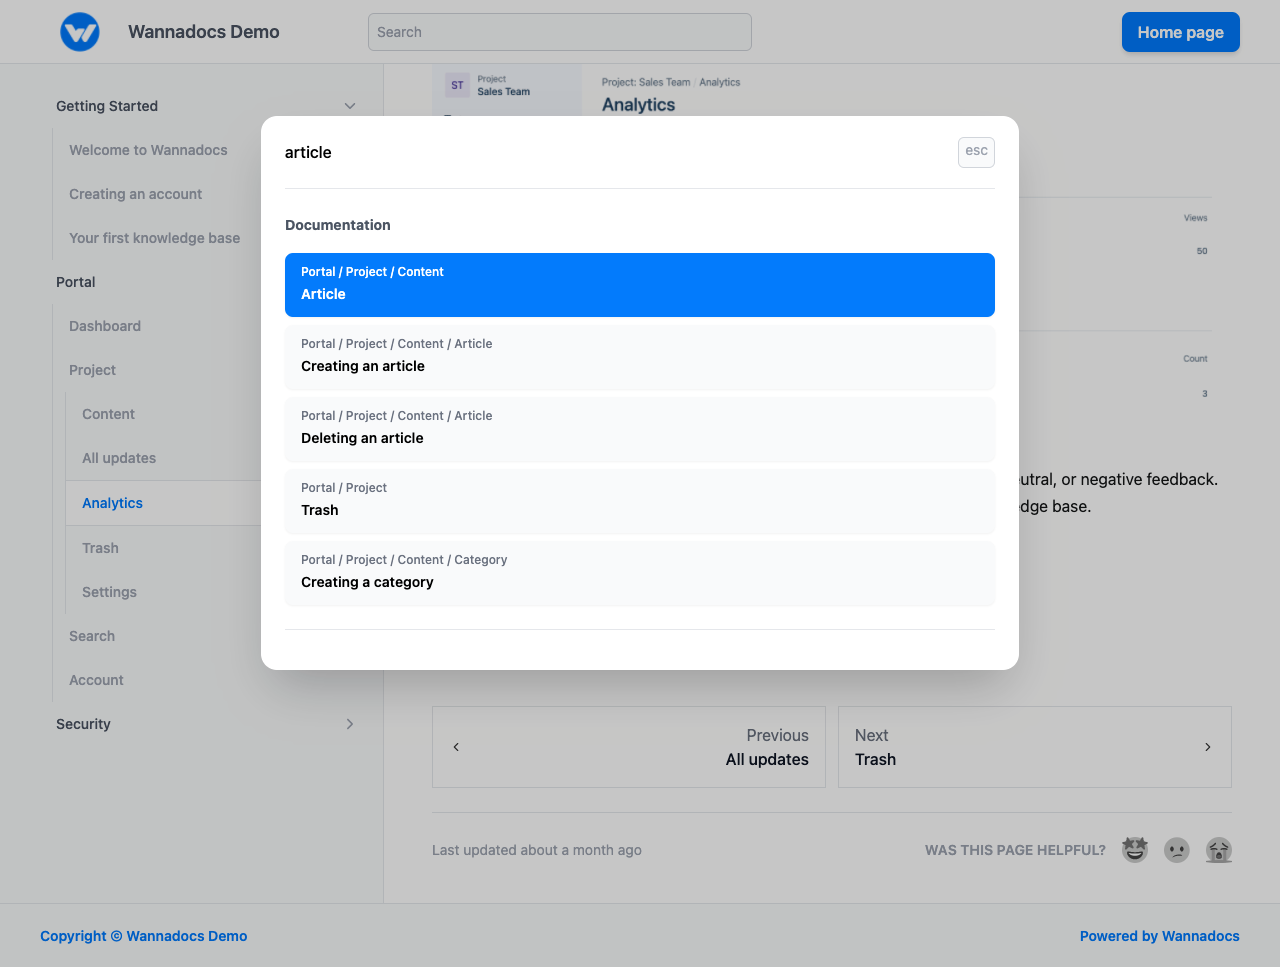Screen dimensions: 1280x967
Task: Select Analytics in the sidebar
Action: click(x=112, y=503)
